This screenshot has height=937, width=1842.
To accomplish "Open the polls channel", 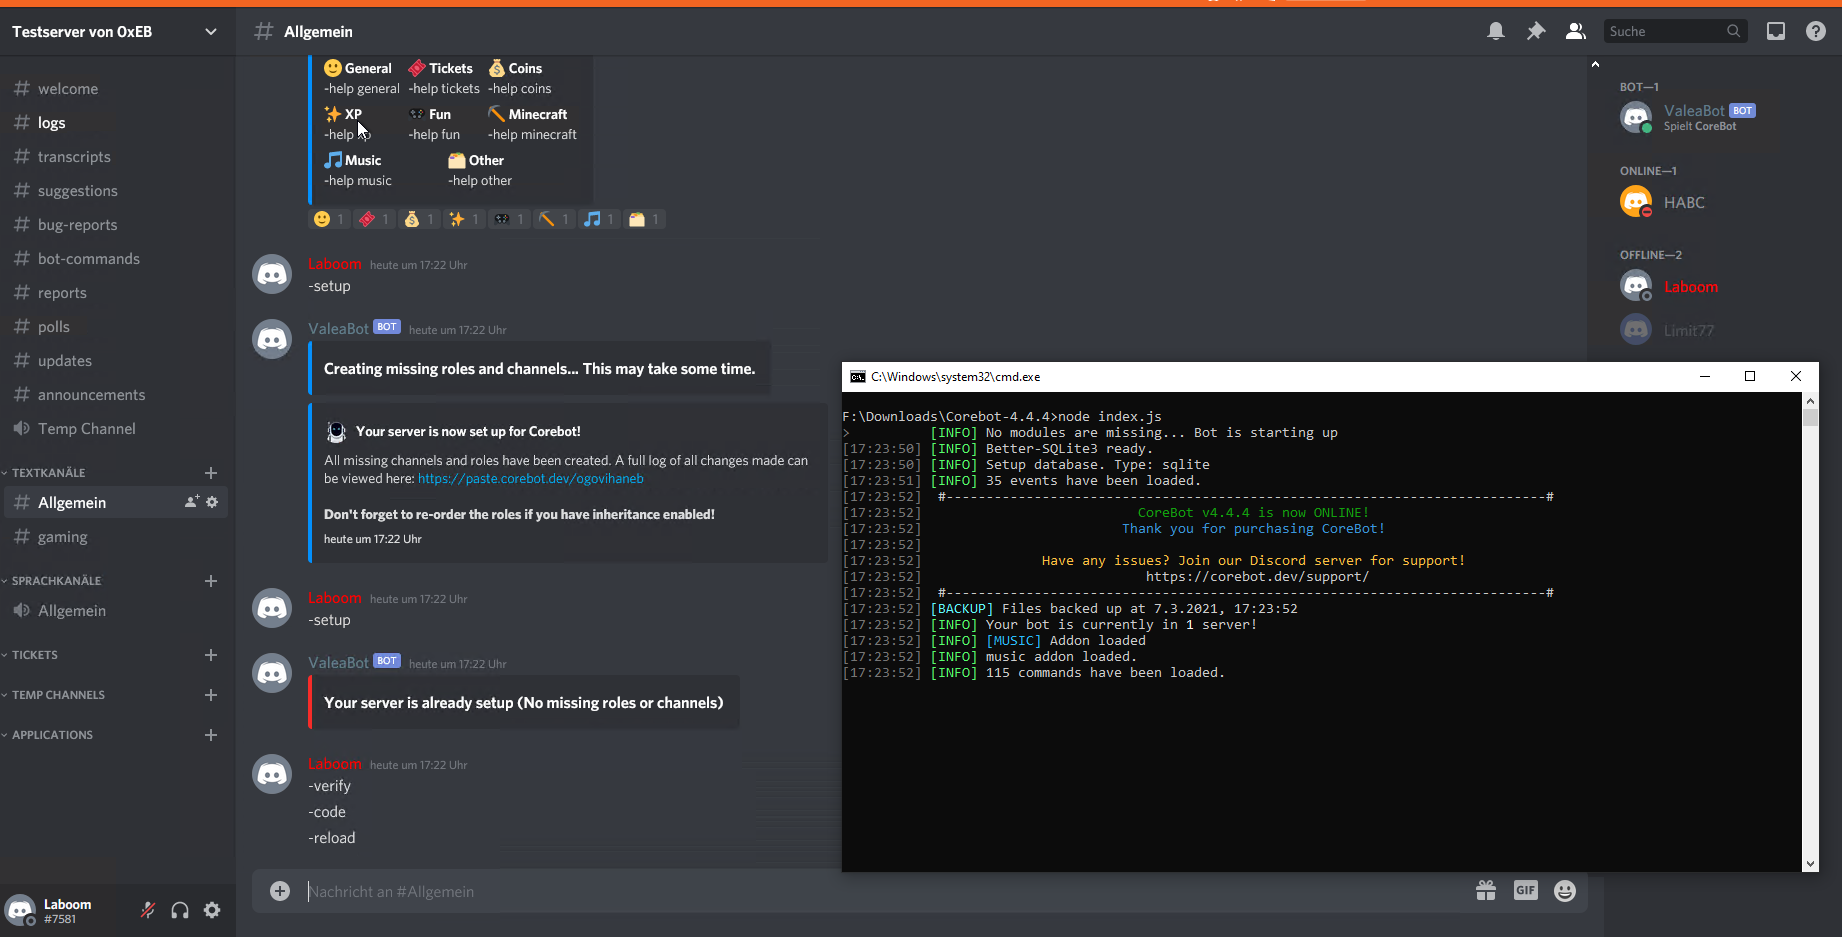I will coord(117,327).
